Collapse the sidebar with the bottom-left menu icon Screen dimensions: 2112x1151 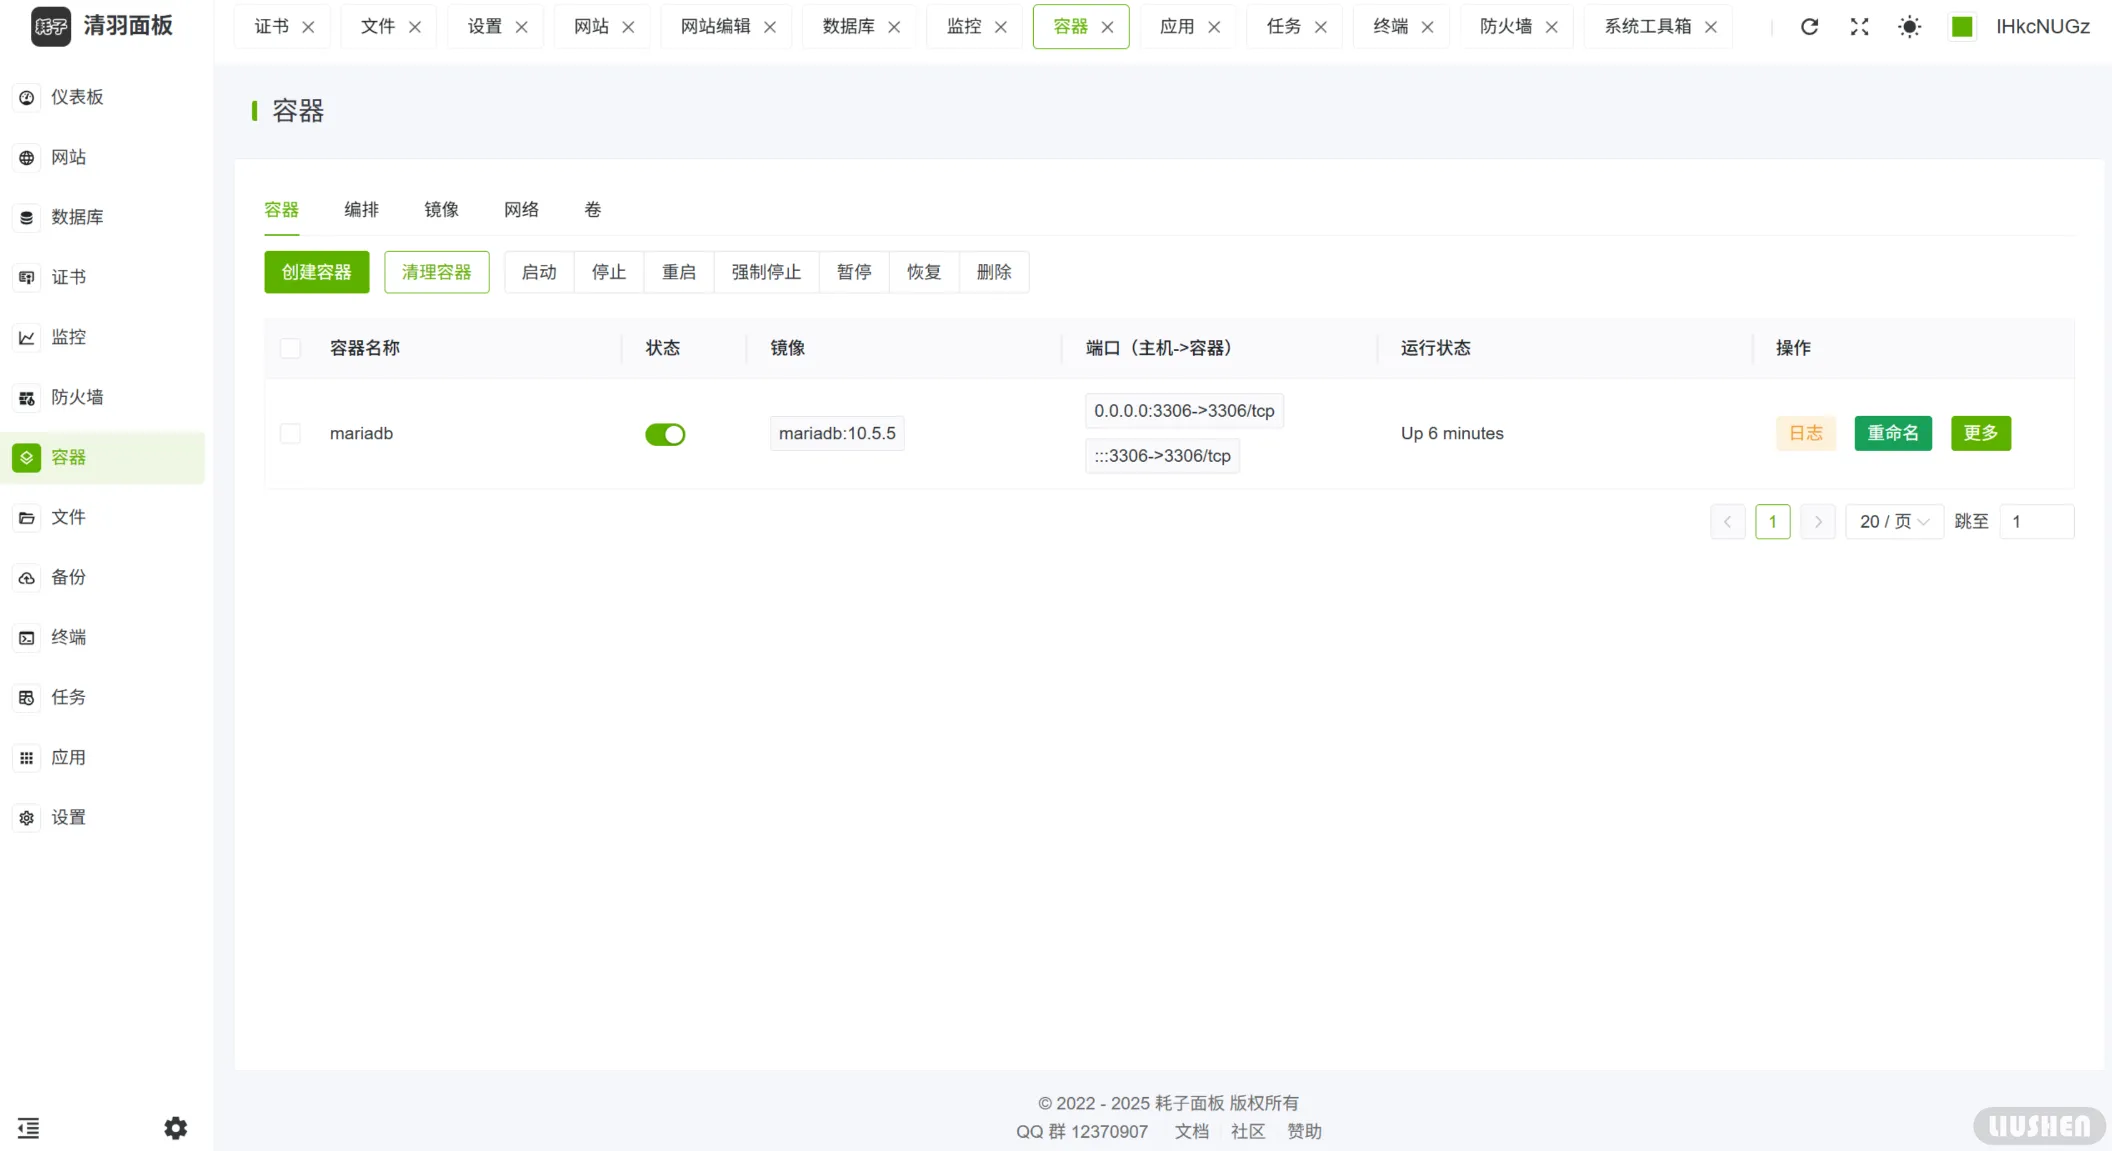point(28,1128)
